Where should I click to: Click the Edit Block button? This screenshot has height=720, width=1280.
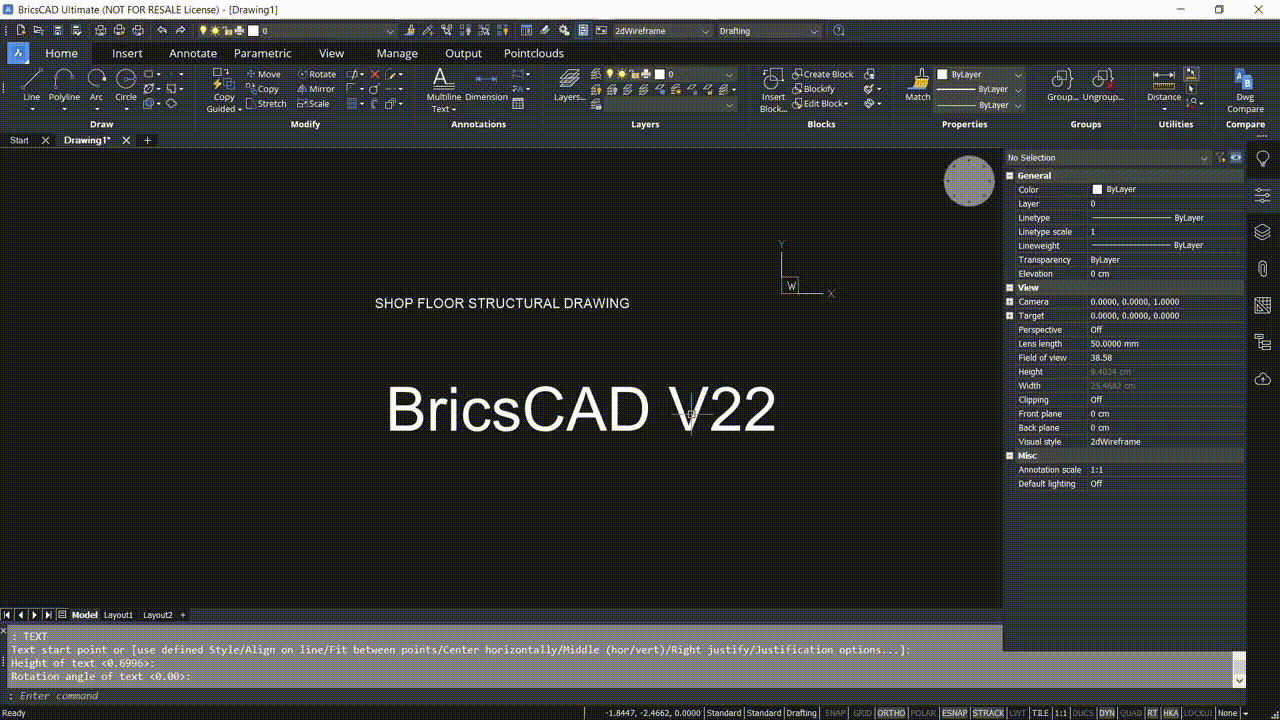point(820,104)
